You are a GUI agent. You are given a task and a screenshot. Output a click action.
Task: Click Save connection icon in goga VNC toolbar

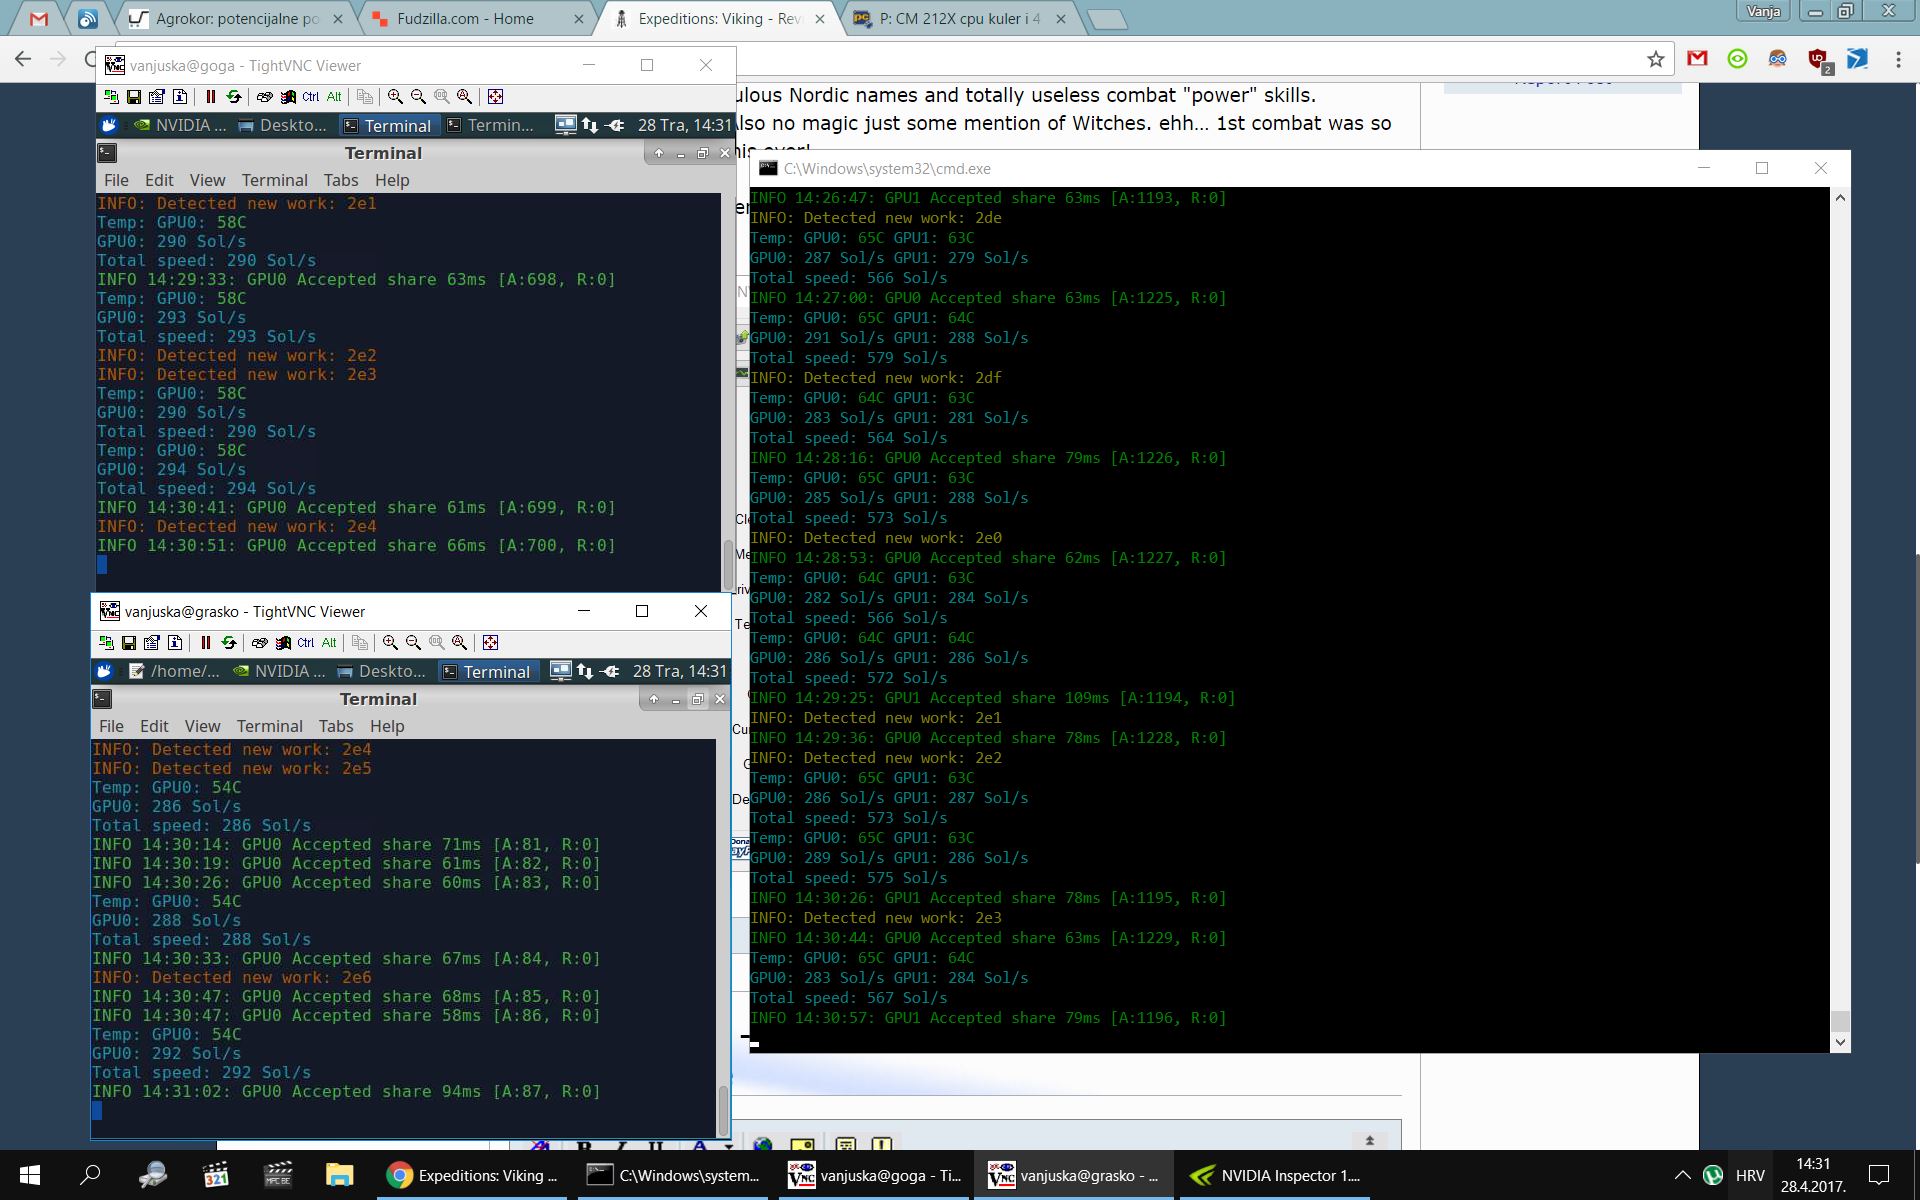coord(133,97)
